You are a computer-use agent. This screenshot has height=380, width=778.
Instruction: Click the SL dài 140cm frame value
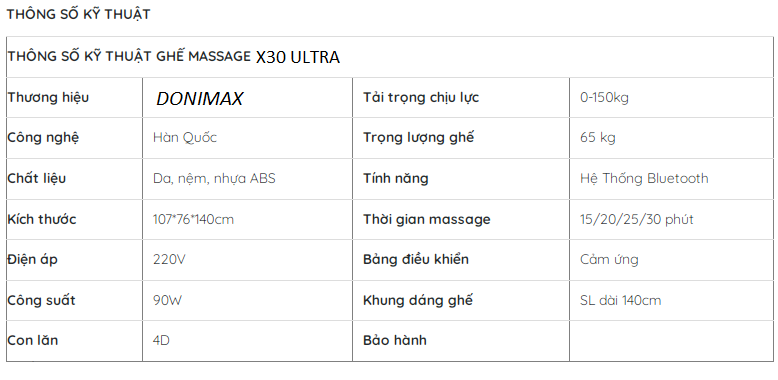tap(620, 300)
